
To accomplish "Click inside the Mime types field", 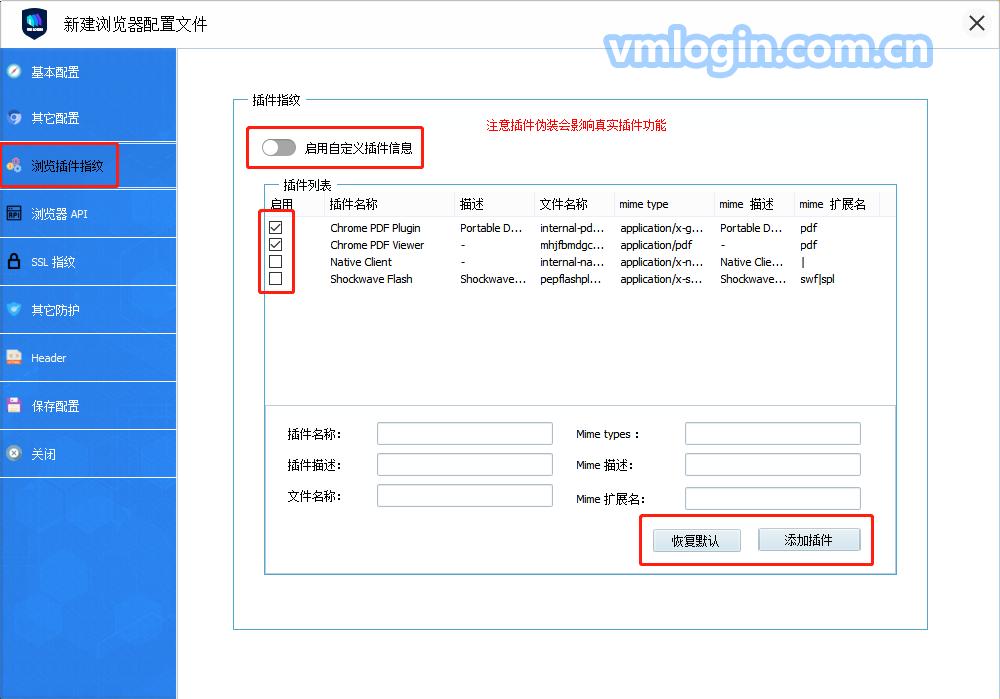I will [772, 433].
